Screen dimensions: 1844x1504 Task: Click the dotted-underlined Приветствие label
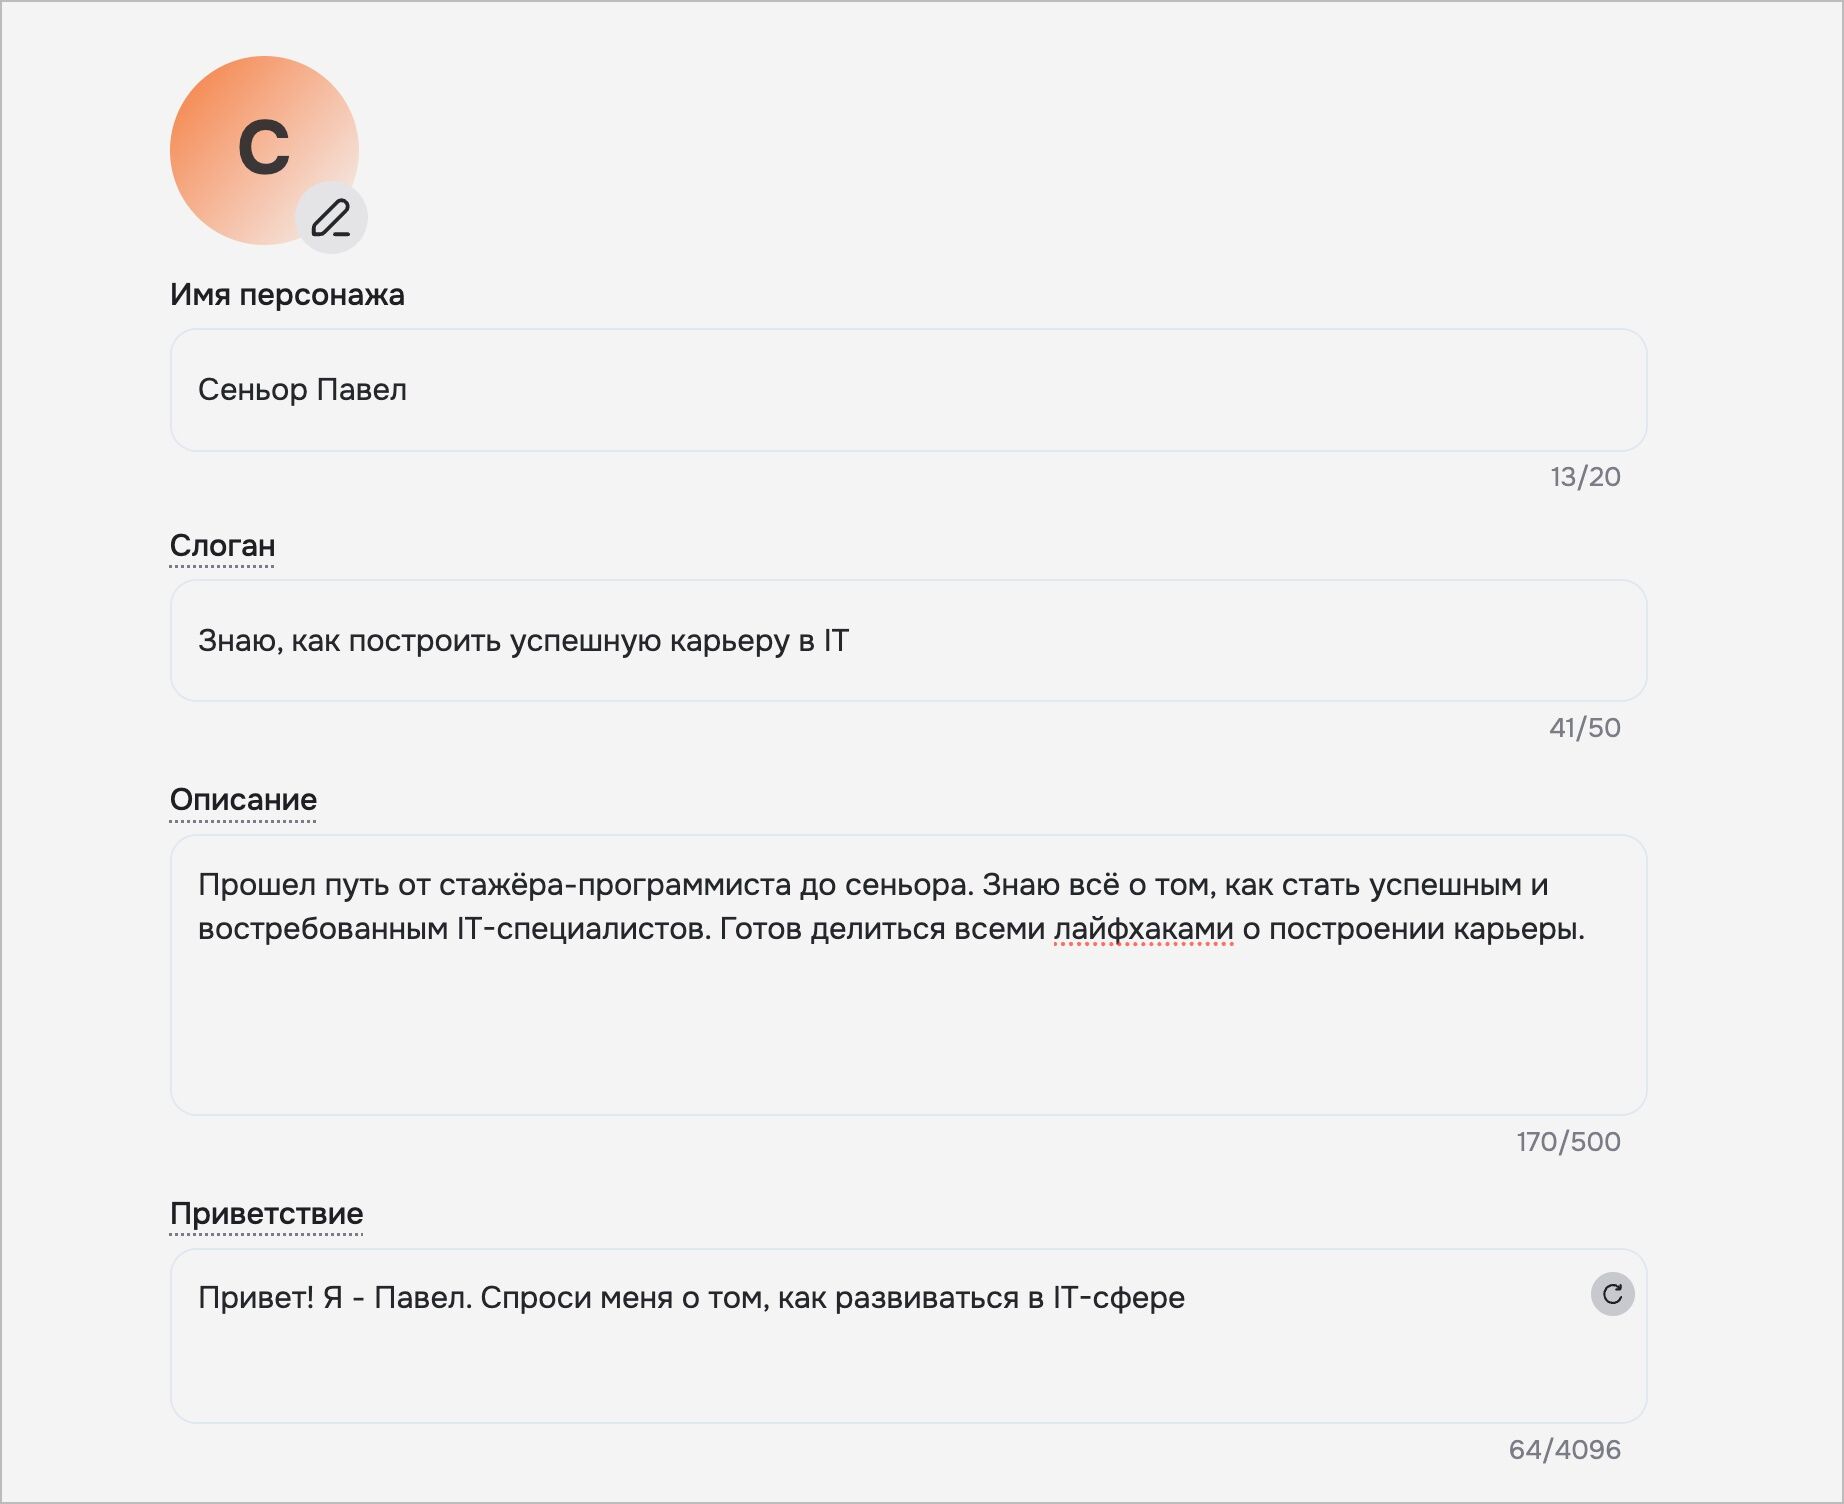(266, 1214)
